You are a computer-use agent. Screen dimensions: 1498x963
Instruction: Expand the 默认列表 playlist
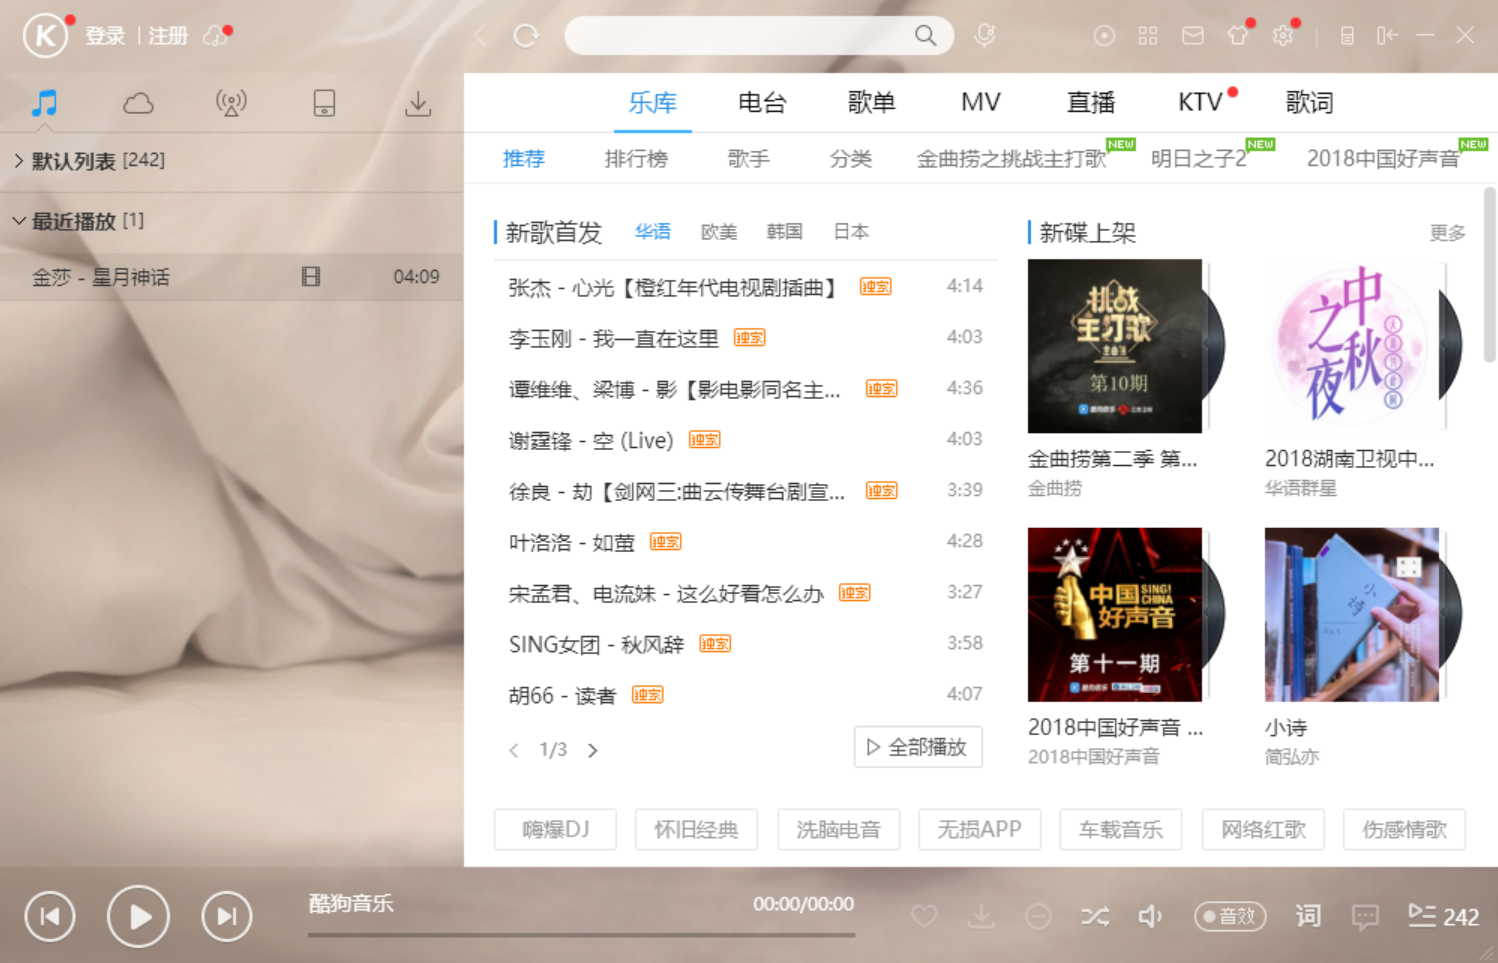[x=18, y=160]
